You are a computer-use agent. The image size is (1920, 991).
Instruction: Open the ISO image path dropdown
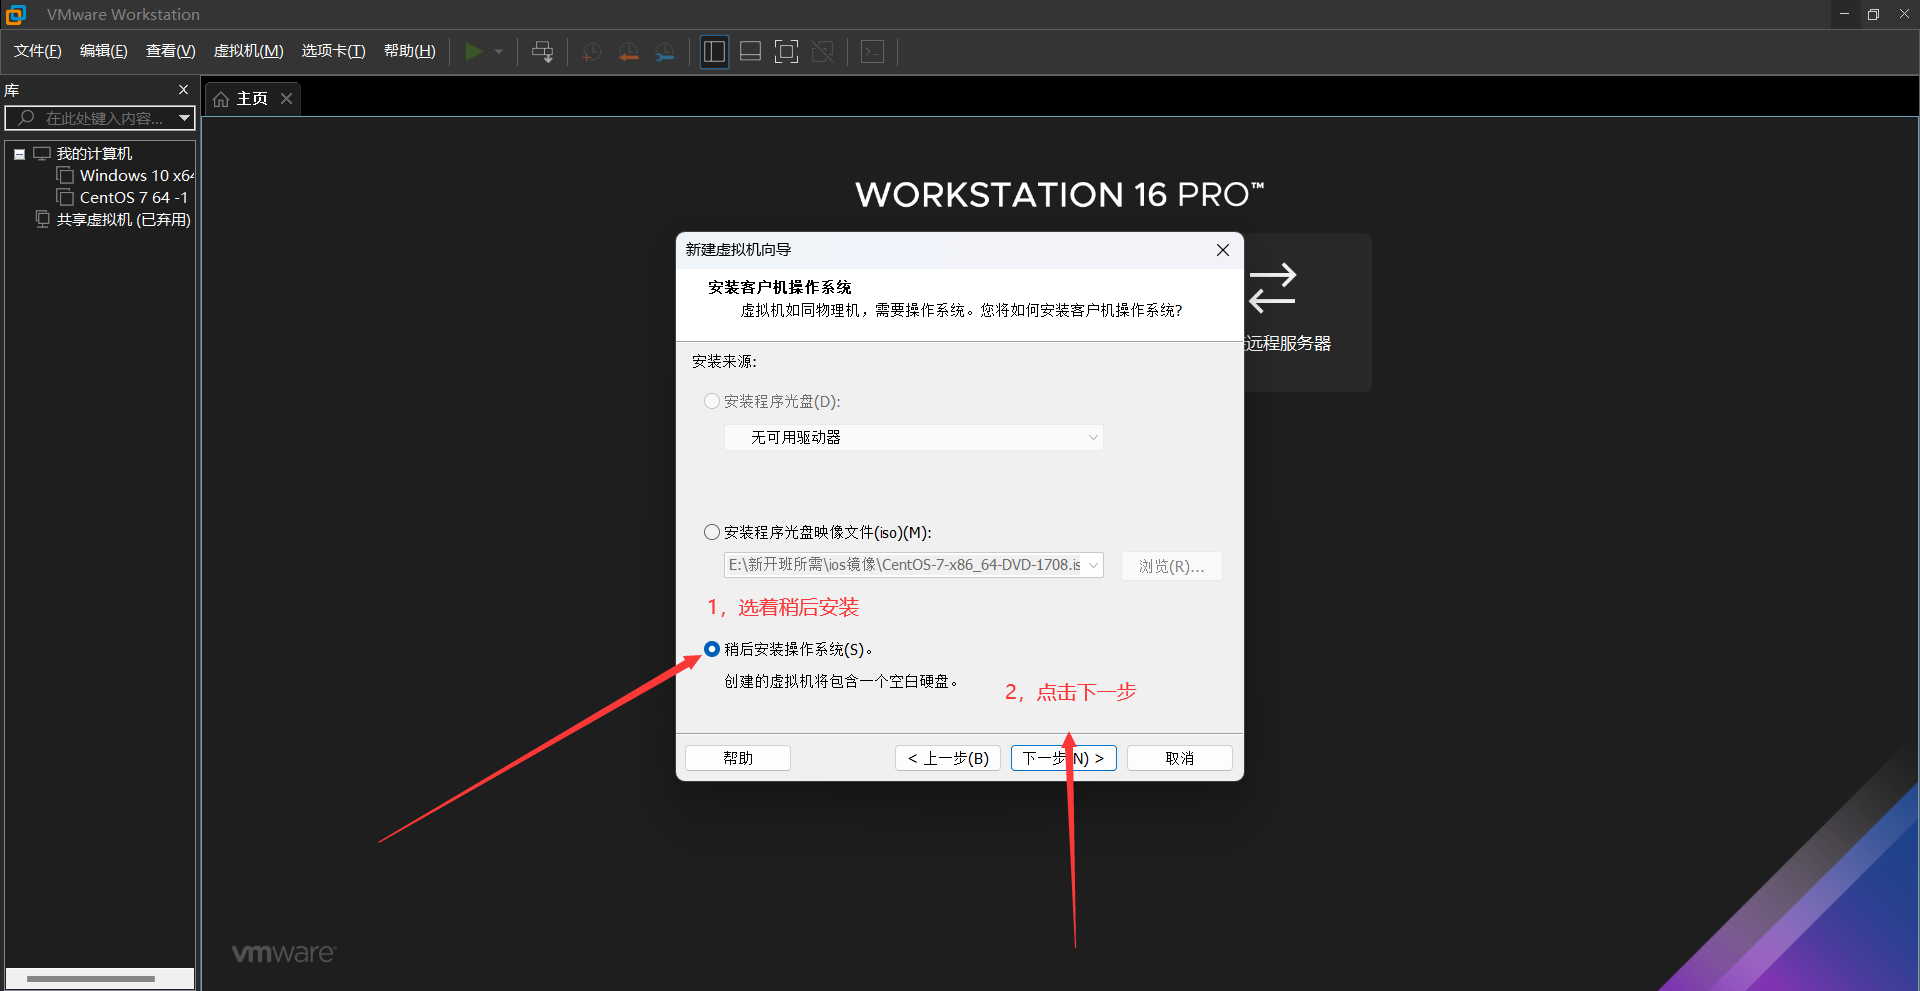click(1093, 565)
